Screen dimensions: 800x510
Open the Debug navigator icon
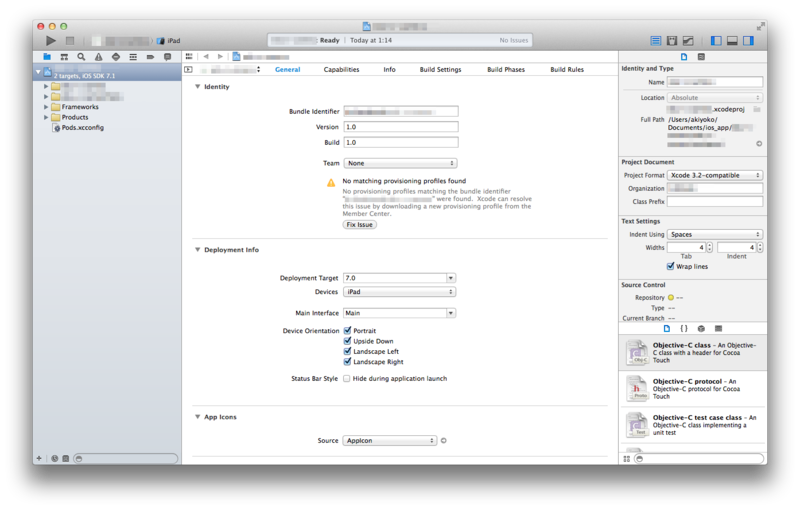click(133, 57)
